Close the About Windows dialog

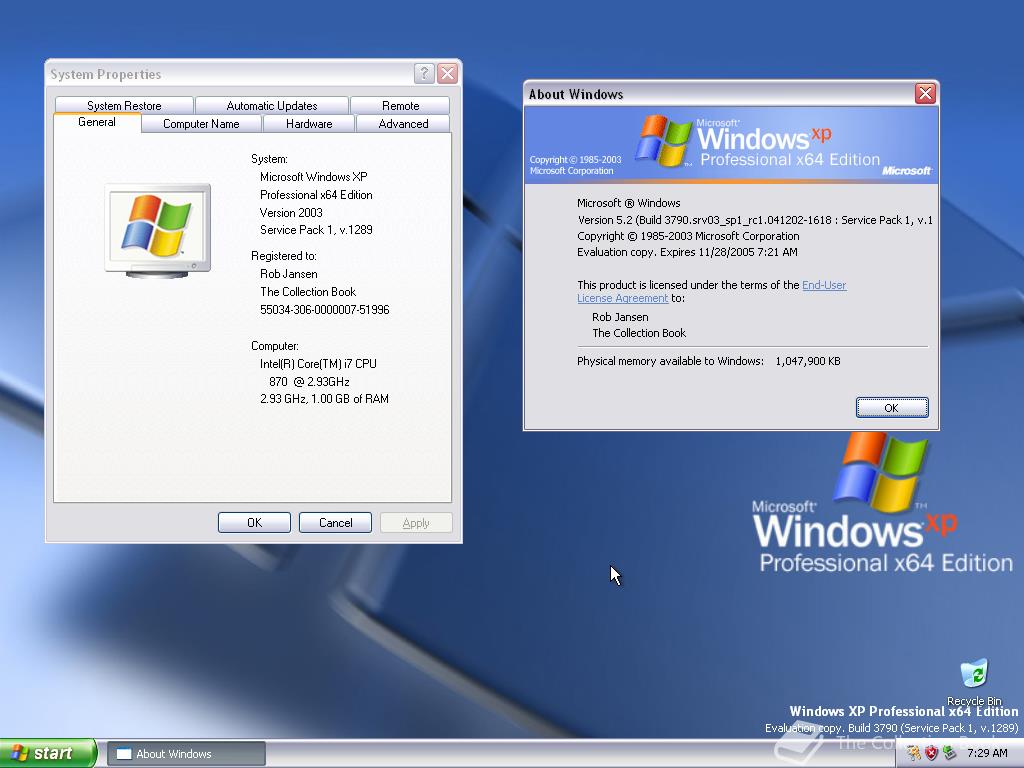(925, 93)
